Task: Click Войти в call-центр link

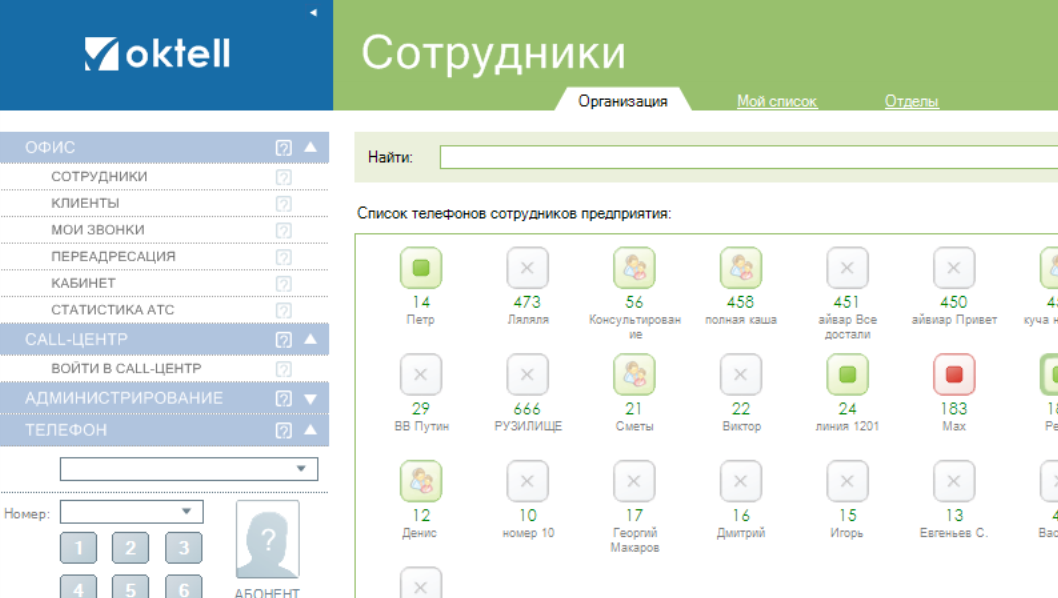Action: pos(126,369)
